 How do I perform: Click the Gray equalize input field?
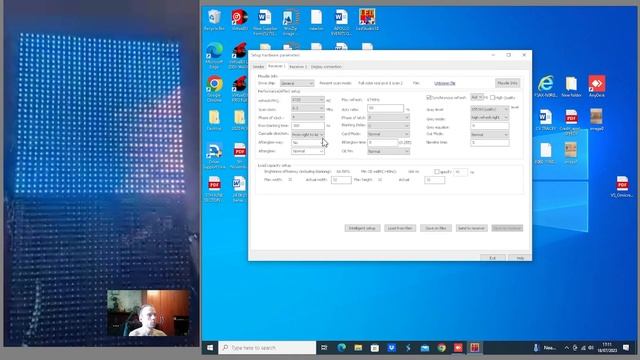[490, 126]
